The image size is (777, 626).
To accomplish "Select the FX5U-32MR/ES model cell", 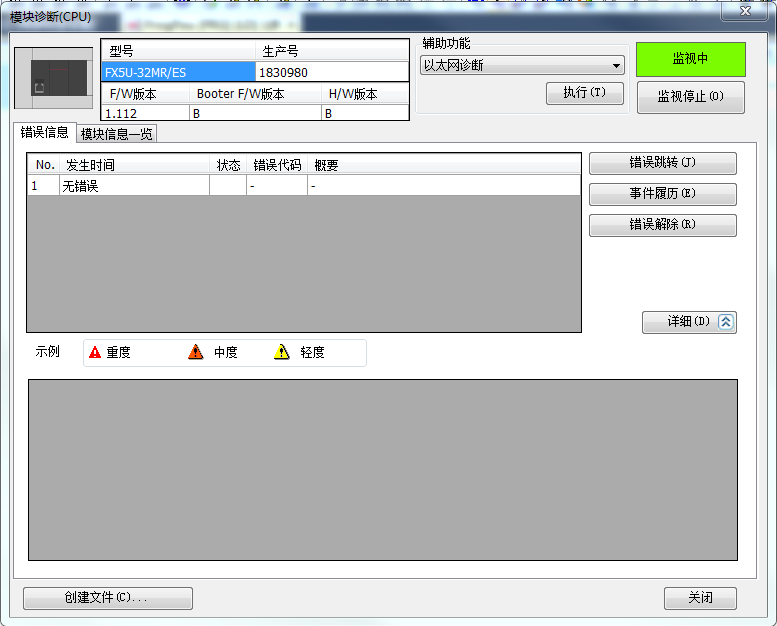I will (178, 72).
